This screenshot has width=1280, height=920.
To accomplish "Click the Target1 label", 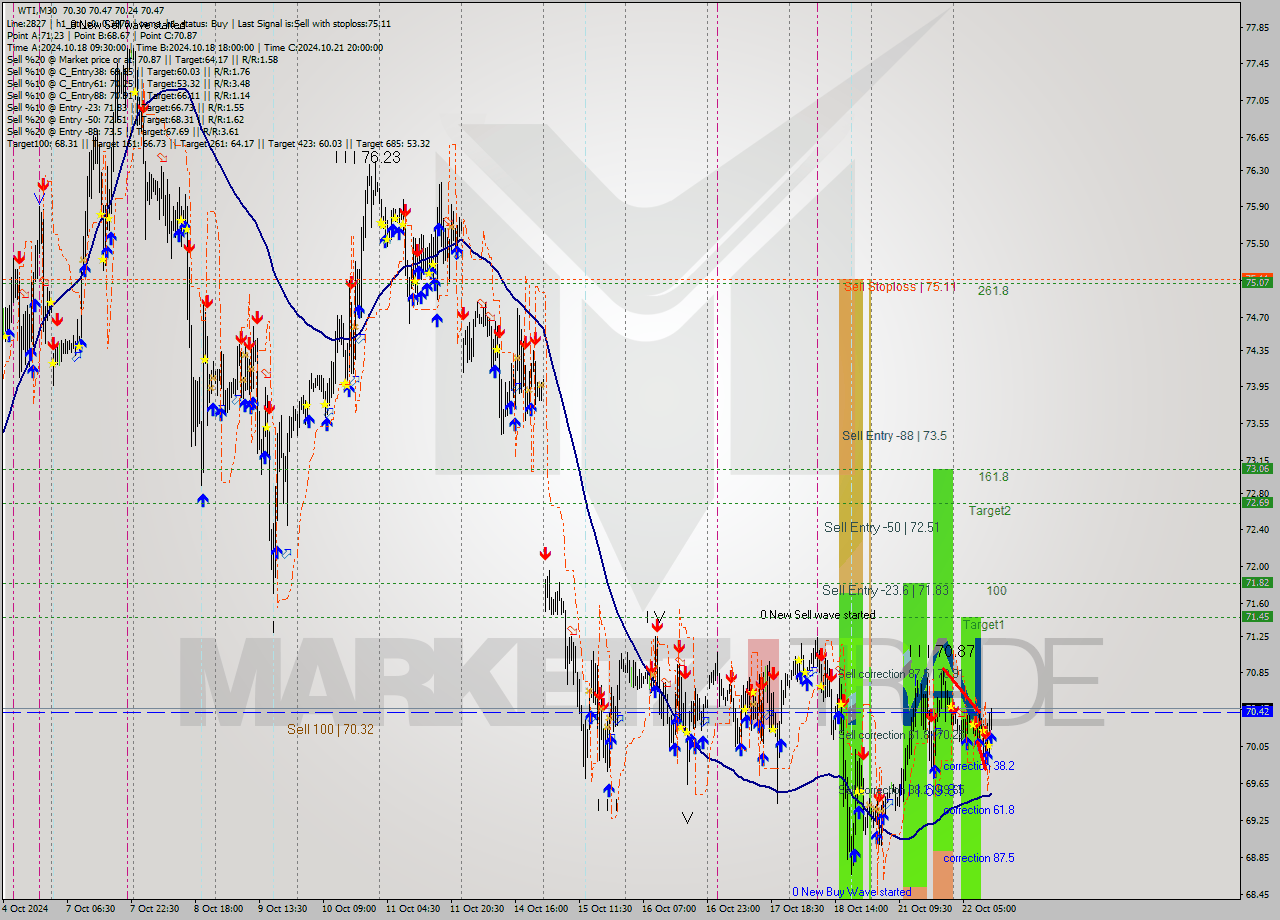I will (x=983, y=625).
